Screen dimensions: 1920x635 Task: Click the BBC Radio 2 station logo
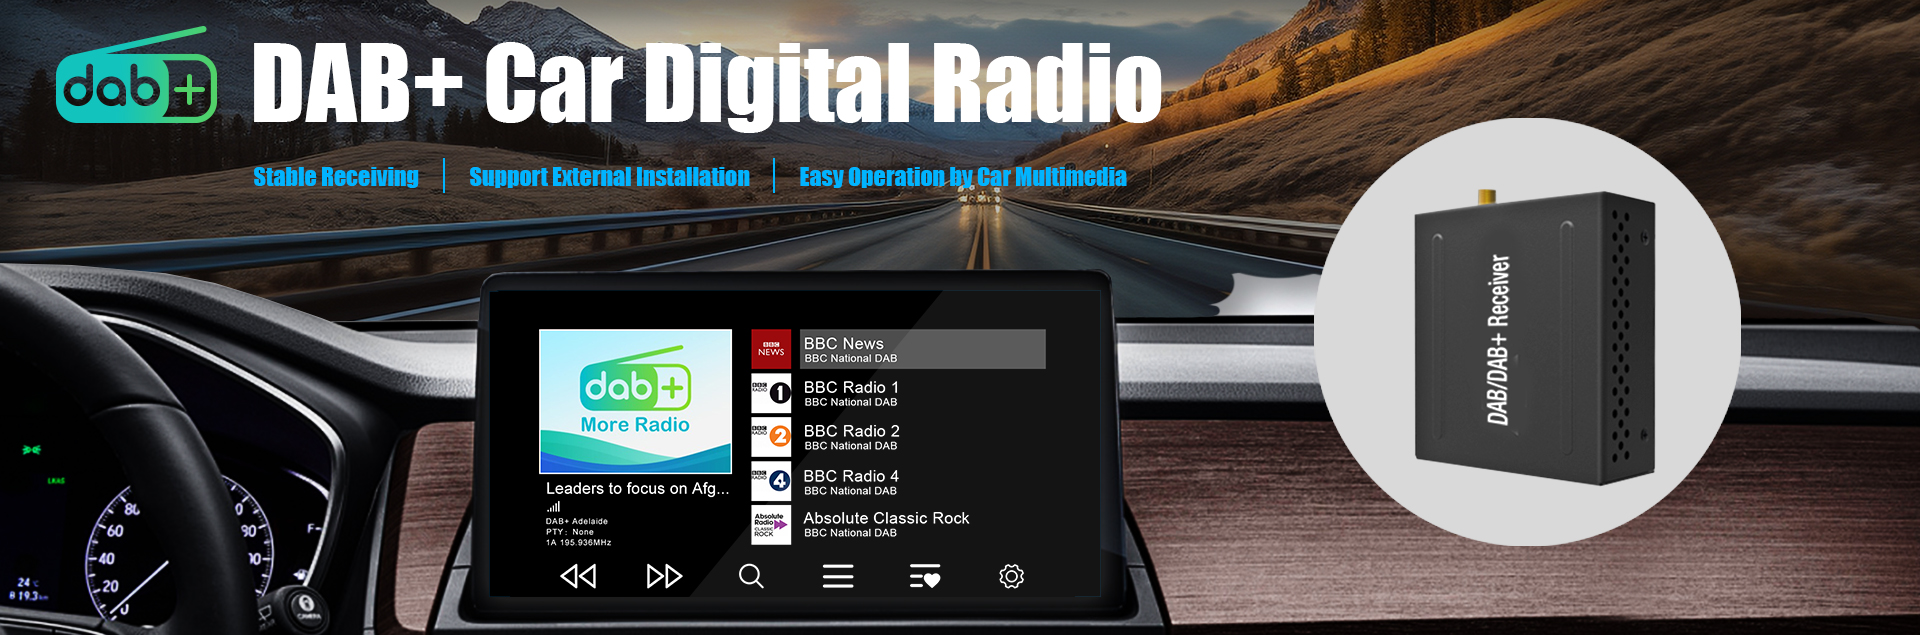tap(771, 437)
